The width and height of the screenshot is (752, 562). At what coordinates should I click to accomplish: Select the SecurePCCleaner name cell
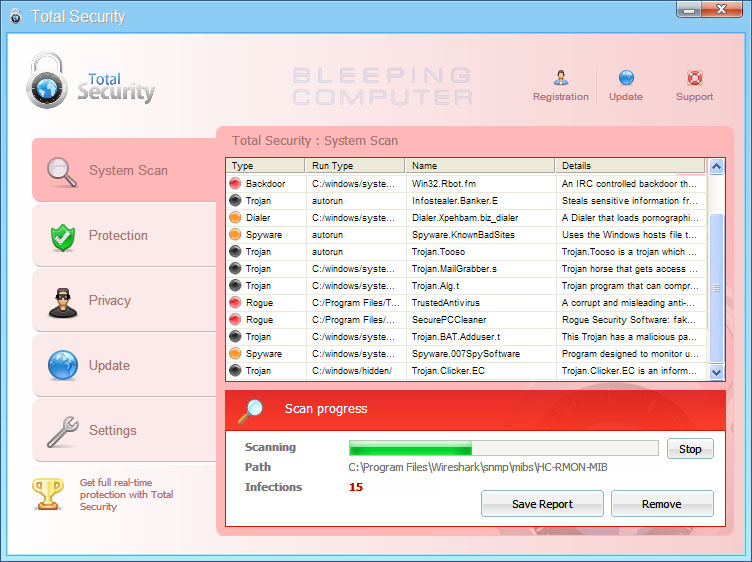click(x=480, y=320)
